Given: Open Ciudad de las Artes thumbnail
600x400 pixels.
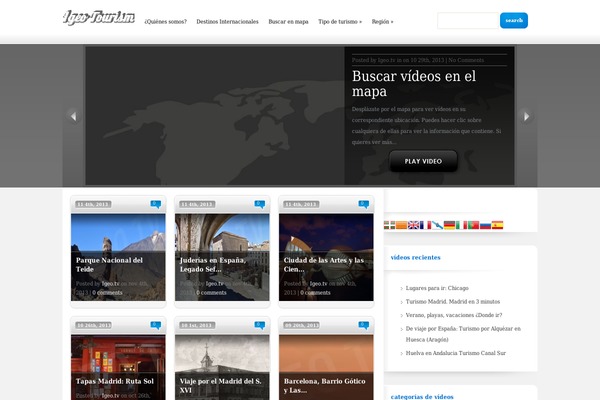Looking at the screenshot, I should (326, 257).
